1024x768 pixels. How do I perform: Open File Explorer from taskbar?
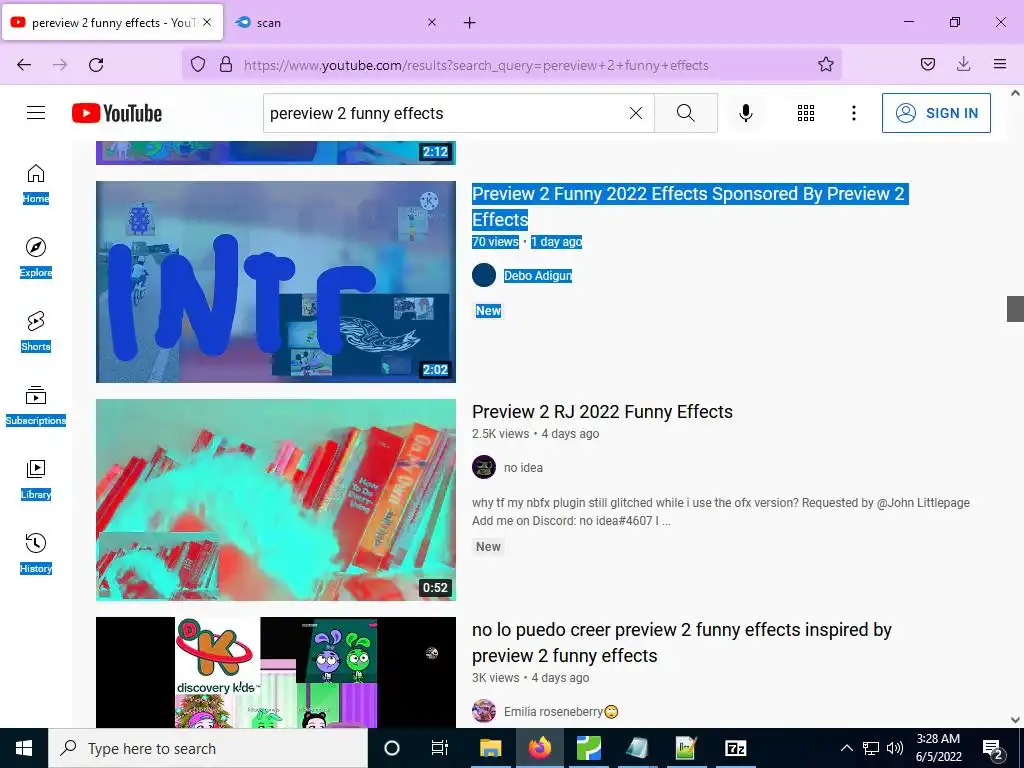(490, 748)
